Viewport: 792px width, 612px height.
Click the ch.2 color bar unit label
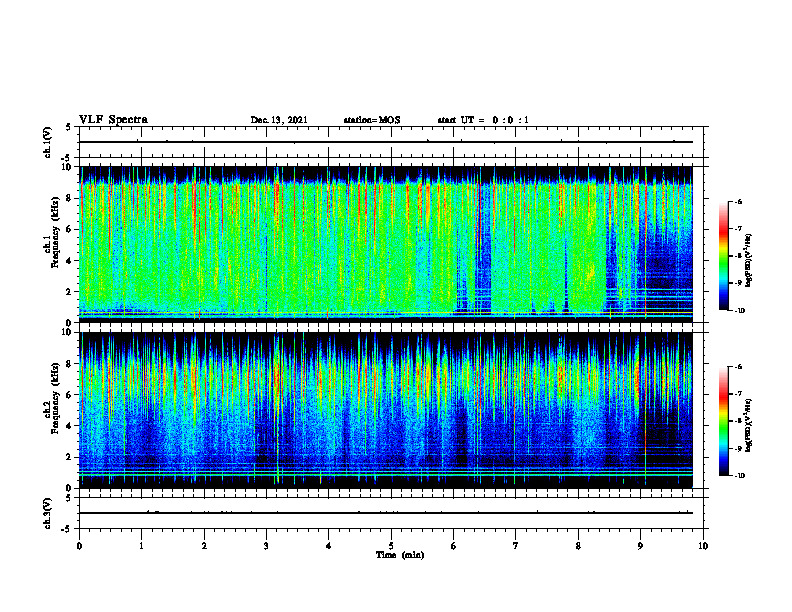point(749,425)
